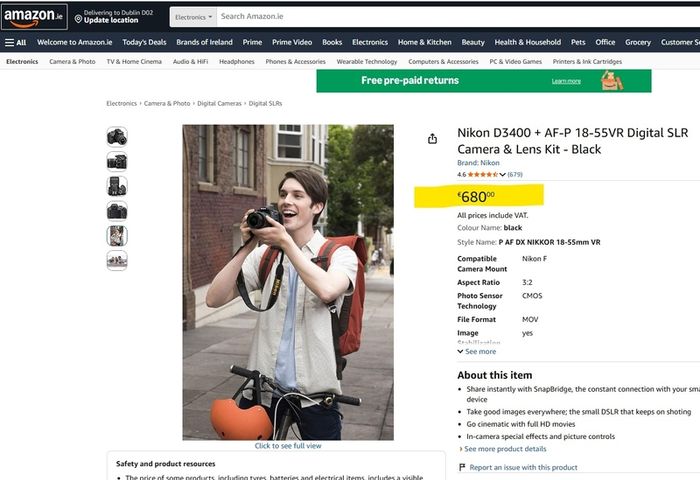Click the Search Amazon.ie field
The image size is (700, 480).
(x=458, y=17)
